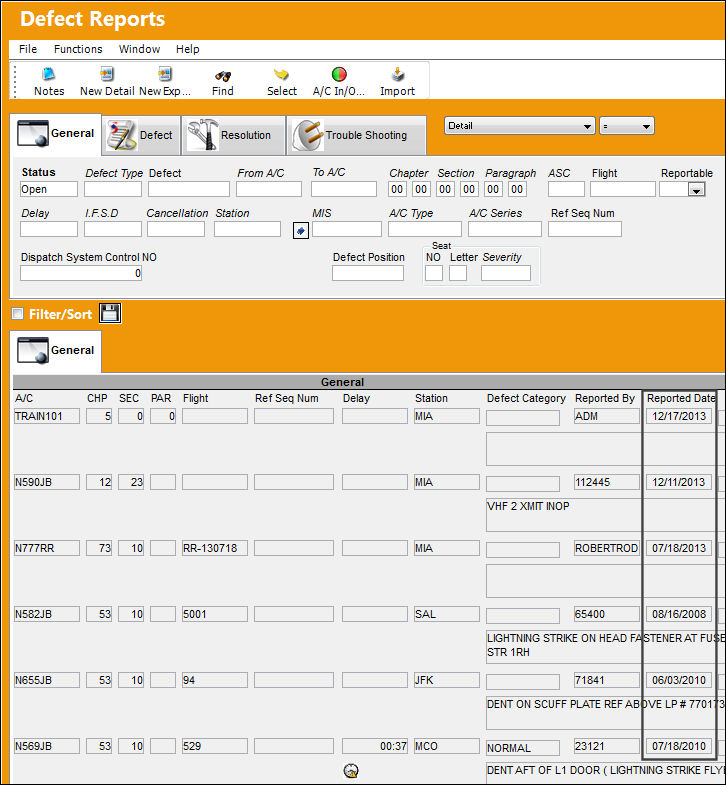Select the upper General tab
The image size is (726, 785).
point(56,134)
